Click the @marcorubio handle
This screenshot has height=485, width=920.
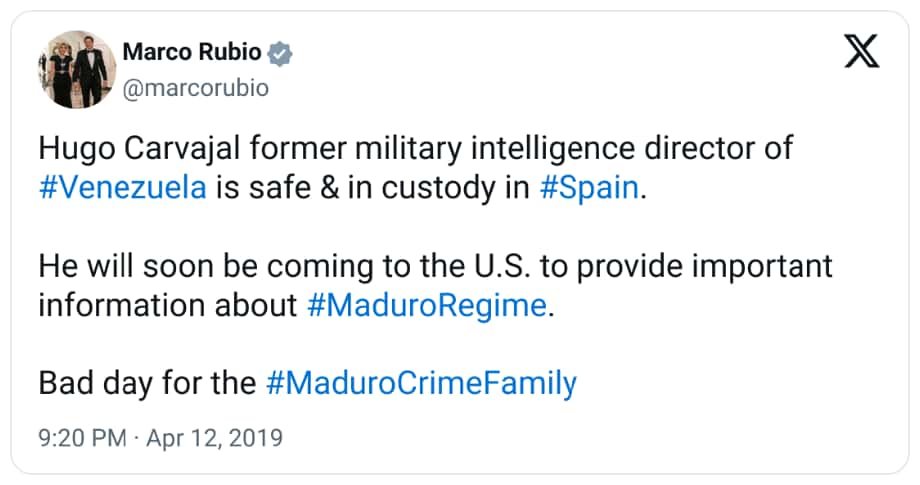(195, 88)
